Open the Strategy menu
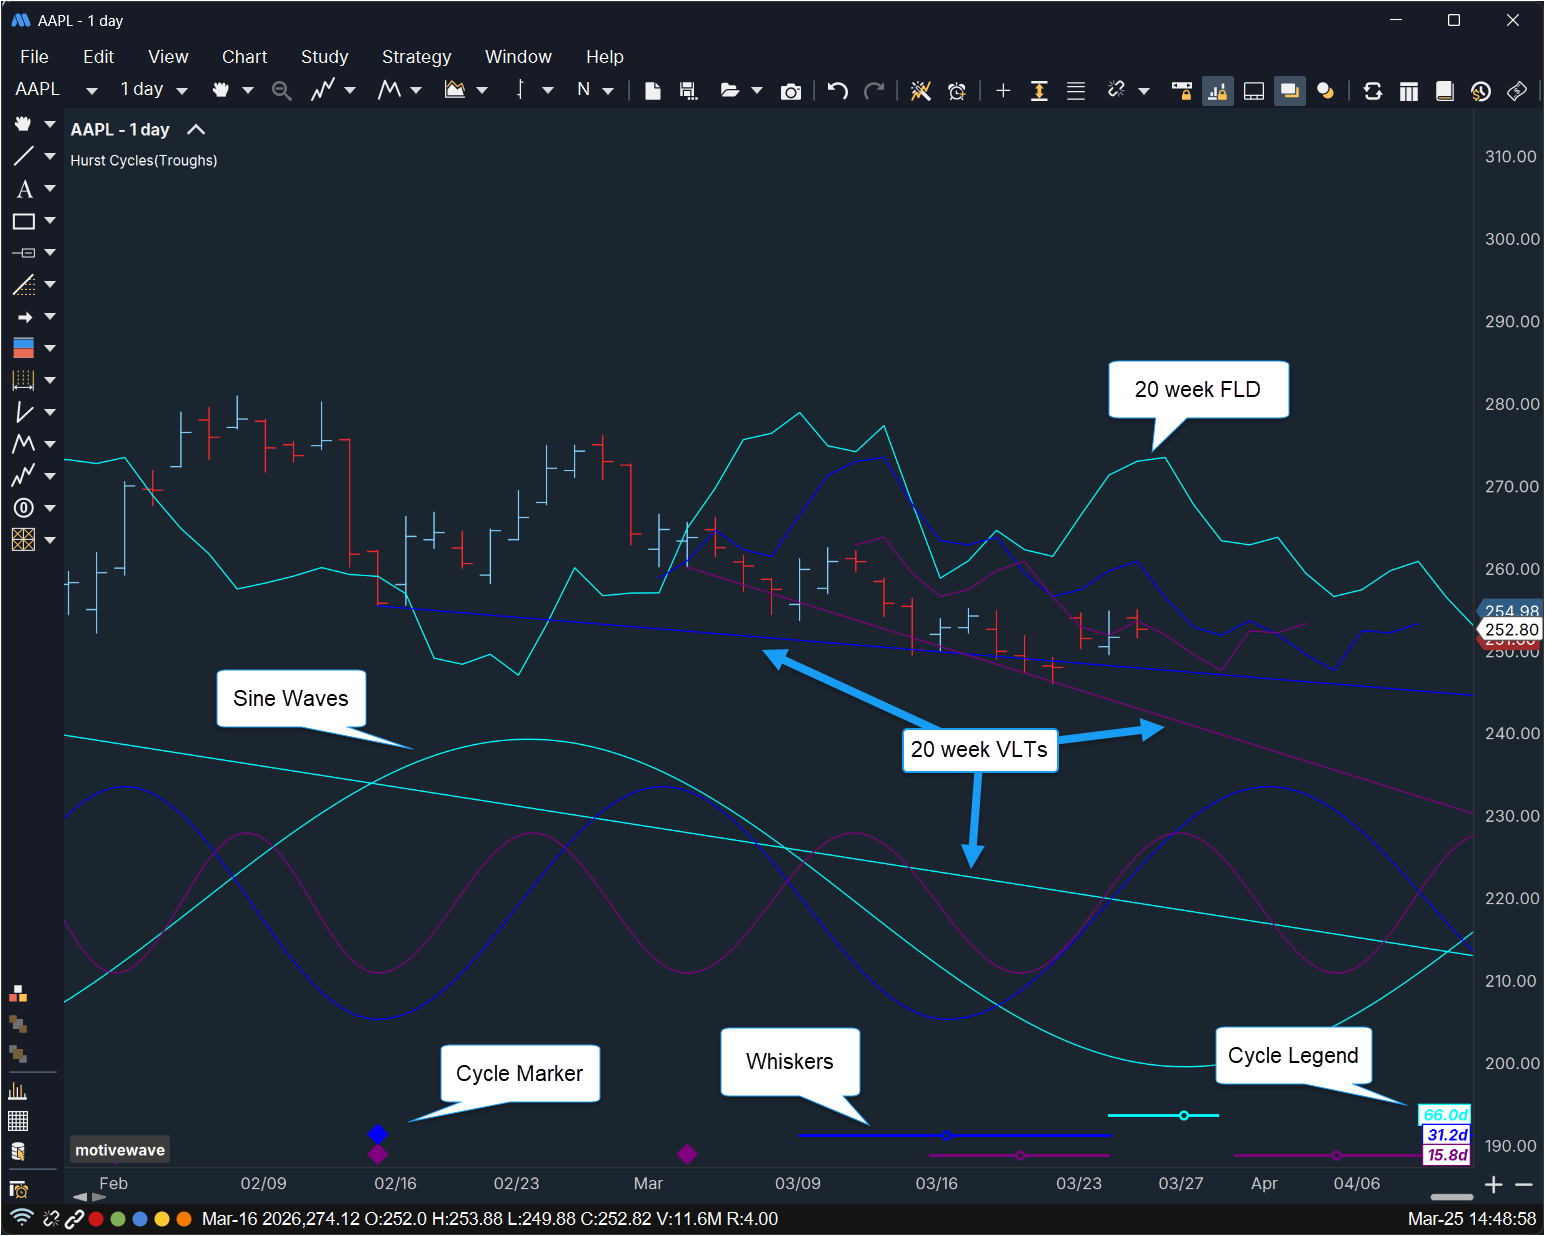Screen dimensions: 1545x1236 click(x=416, y=57)
